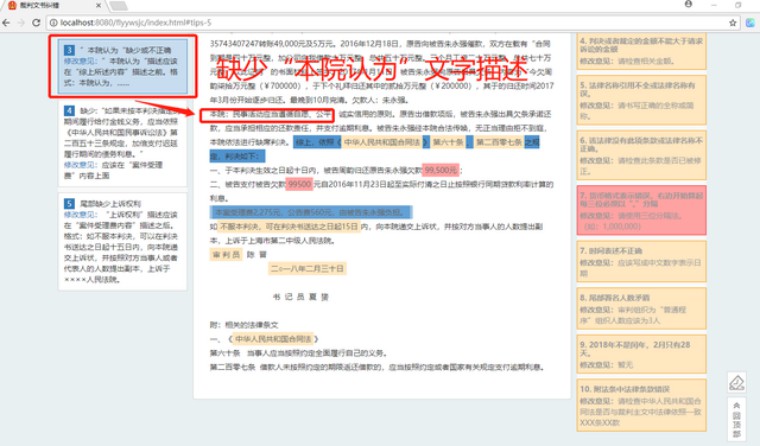Close the 裁判文书纠错 browser tab
760x446 pixels.
(98, 5)
